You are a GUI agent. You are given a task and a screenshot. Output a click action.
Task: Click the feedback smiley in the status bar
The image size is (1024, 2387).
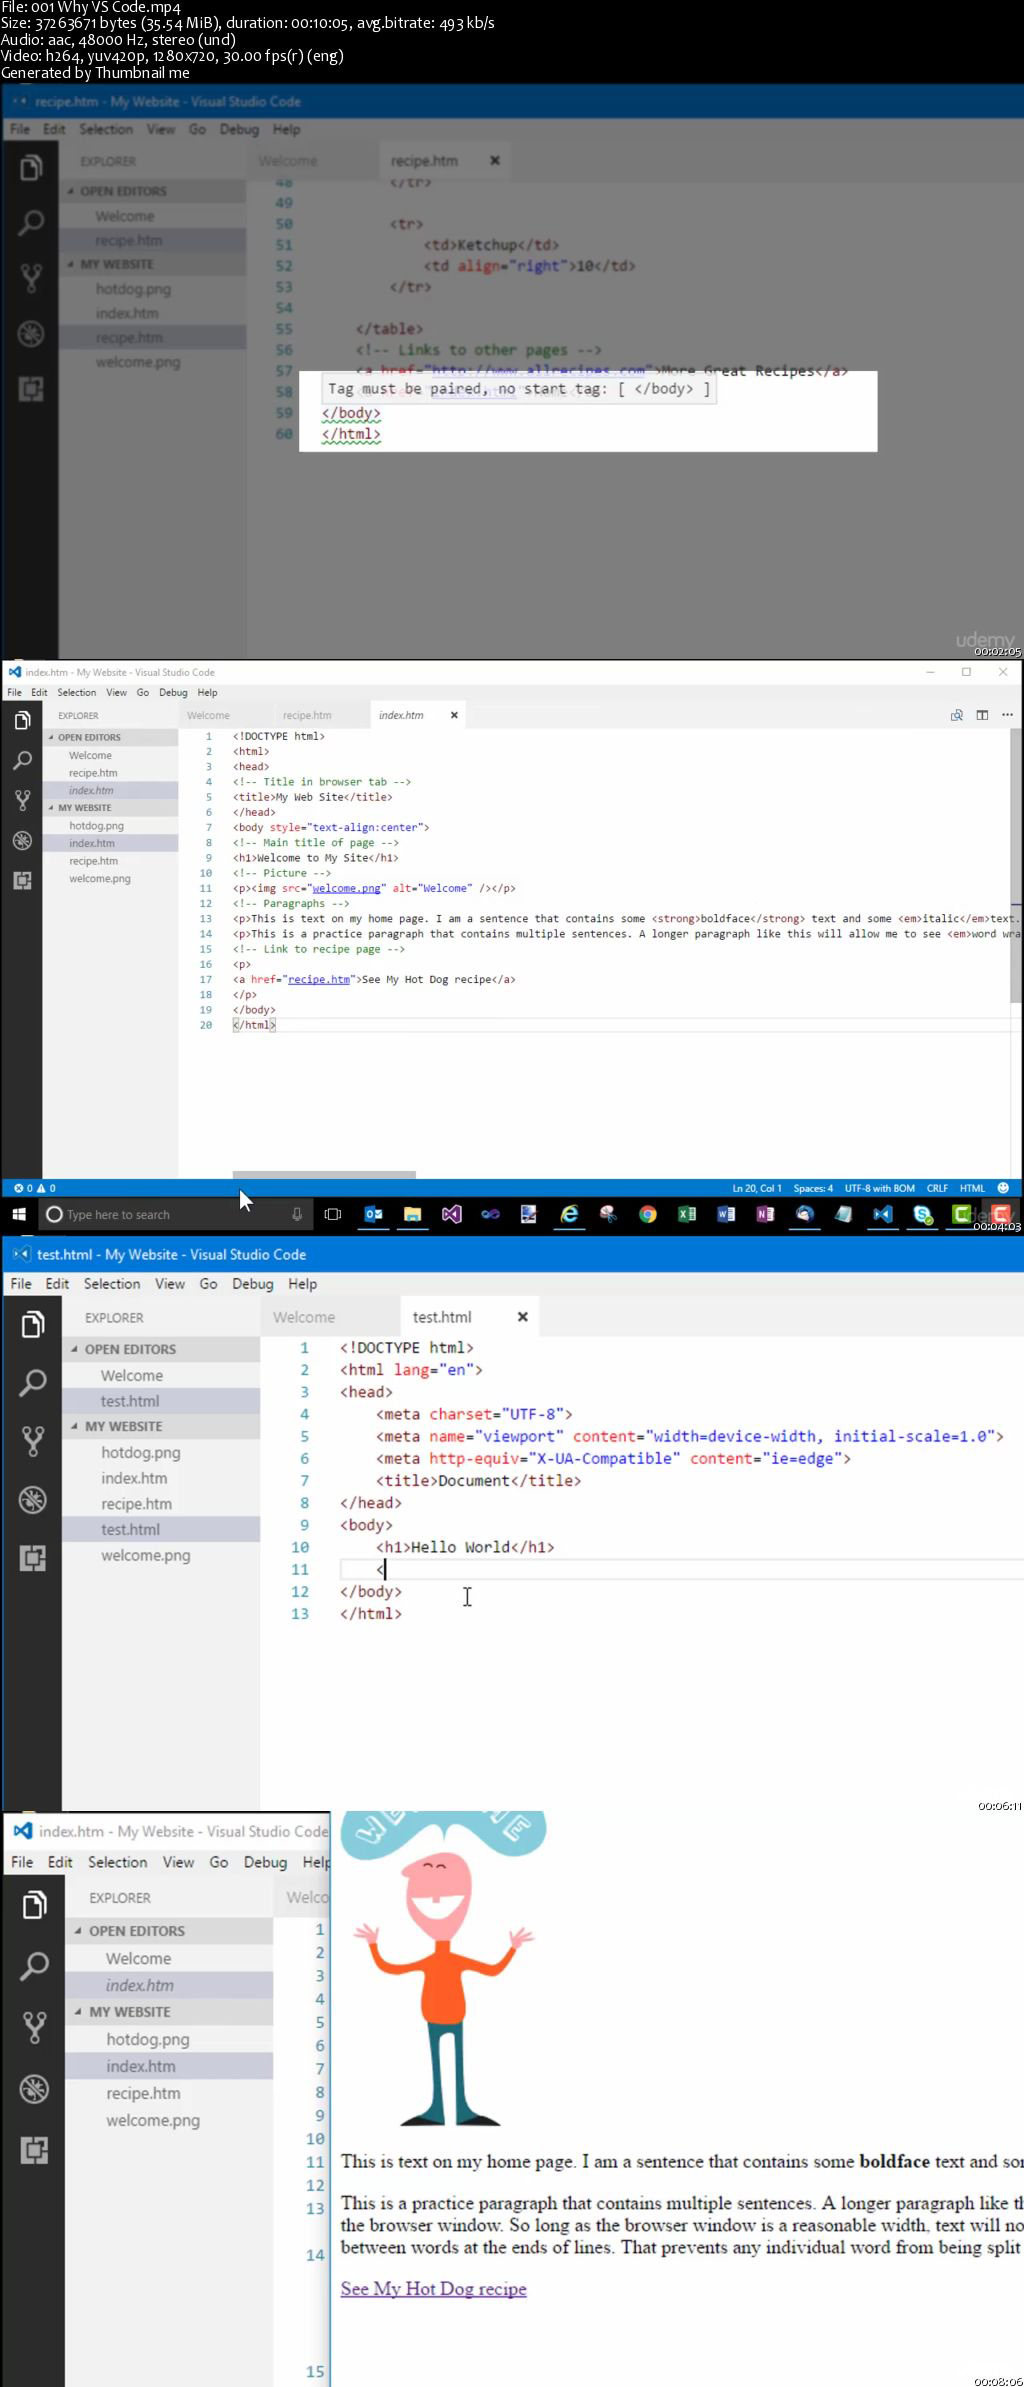coord(1003,1188)
